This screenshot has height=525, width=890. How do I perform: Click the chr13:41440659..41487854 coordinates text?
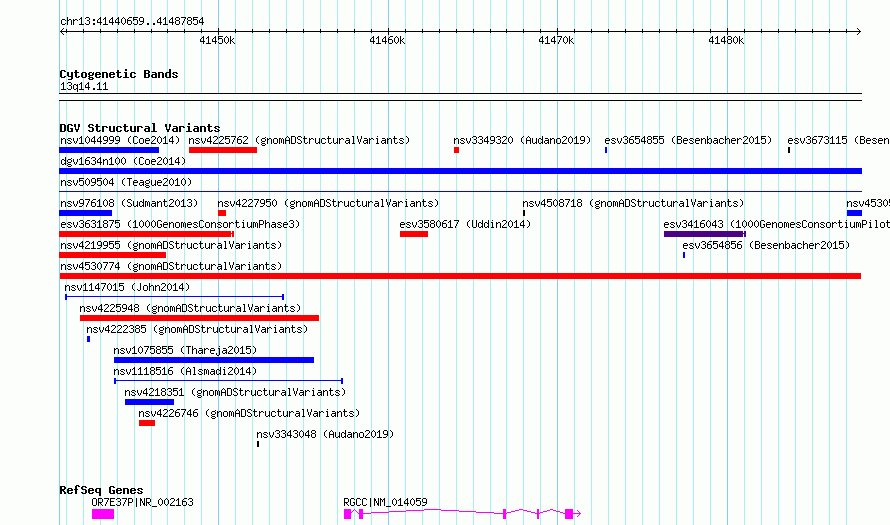coord(132,21)
